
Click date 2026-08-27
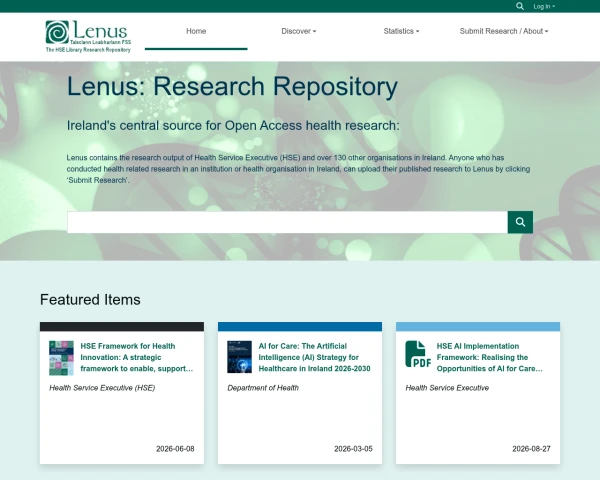[532, 449]
